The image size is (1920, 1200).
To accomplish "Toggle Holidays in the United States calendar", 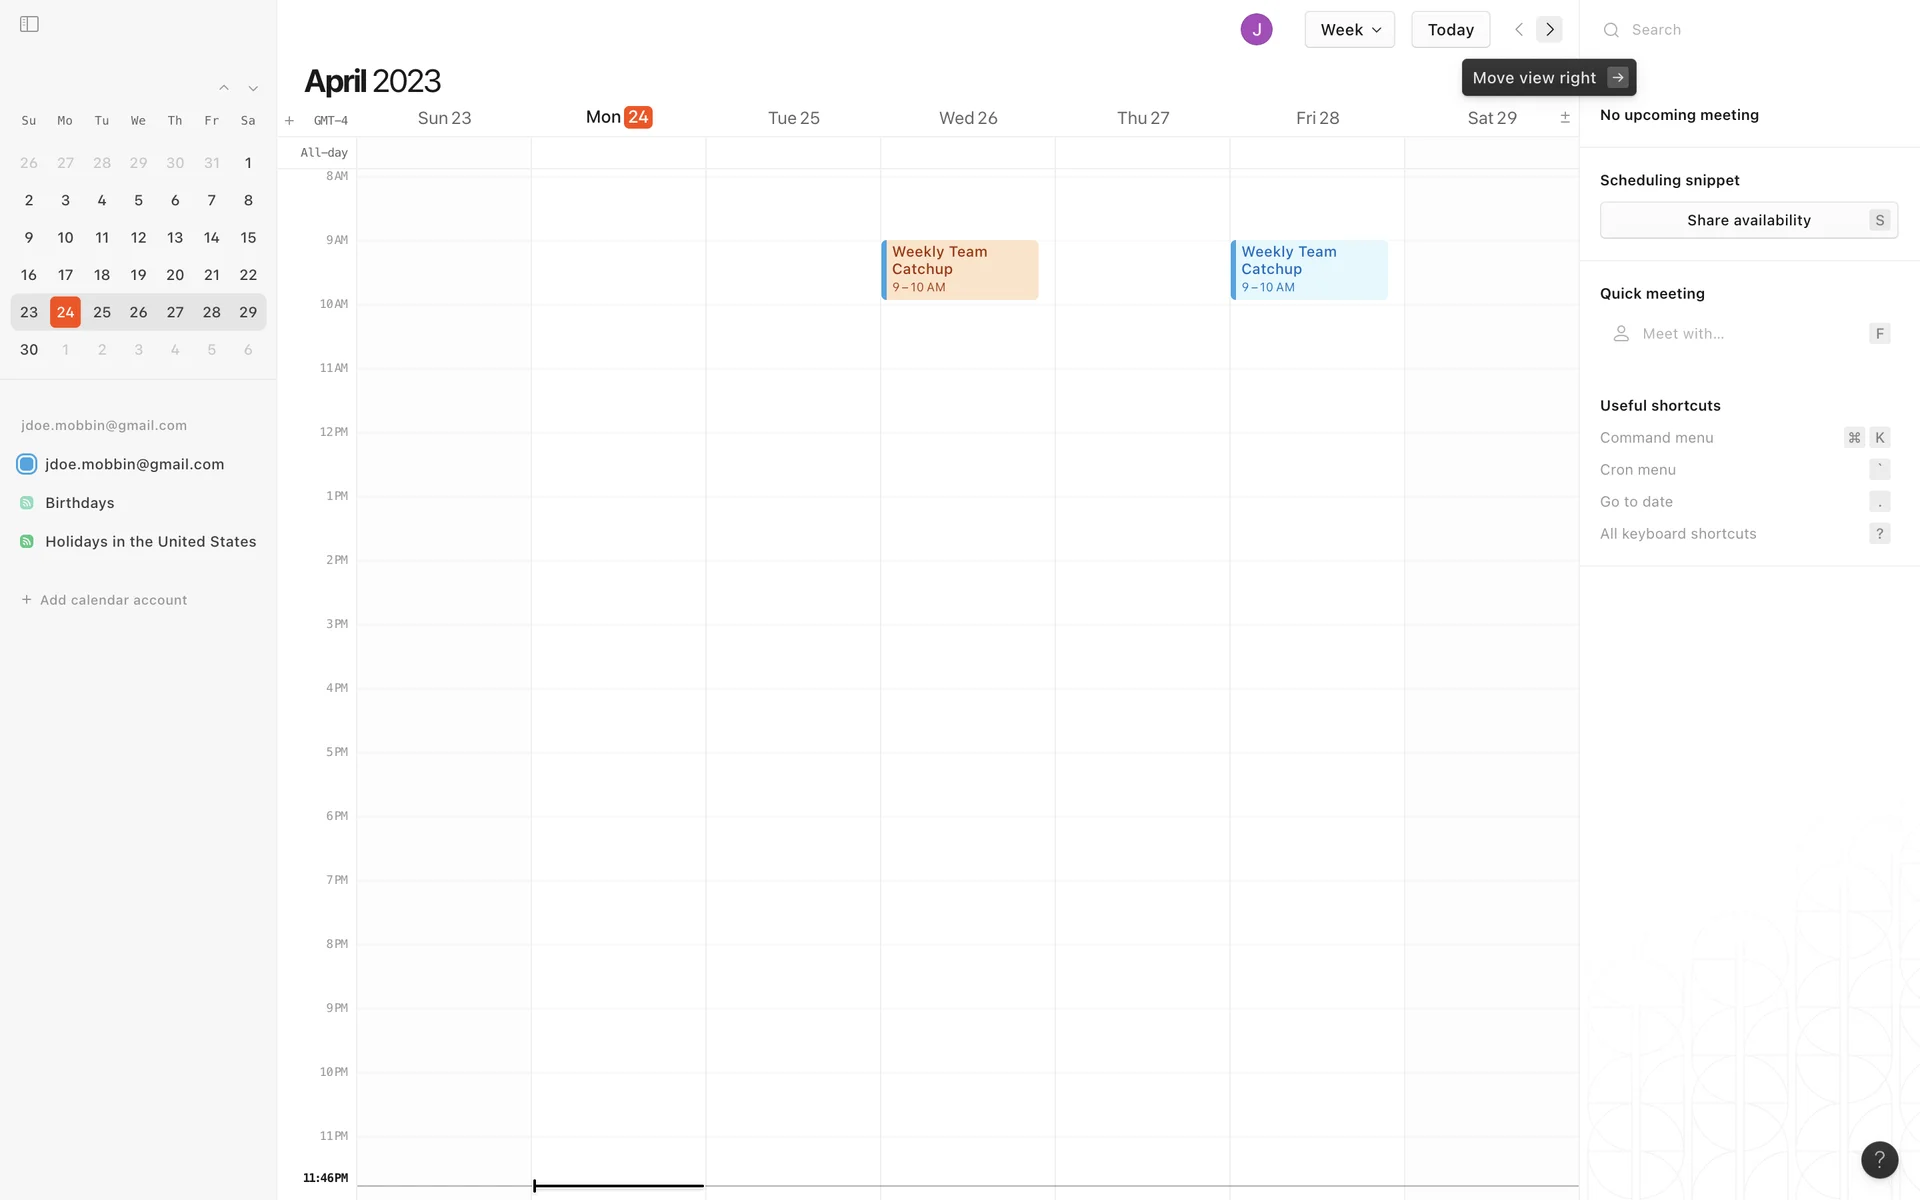I will coord(27,542).
